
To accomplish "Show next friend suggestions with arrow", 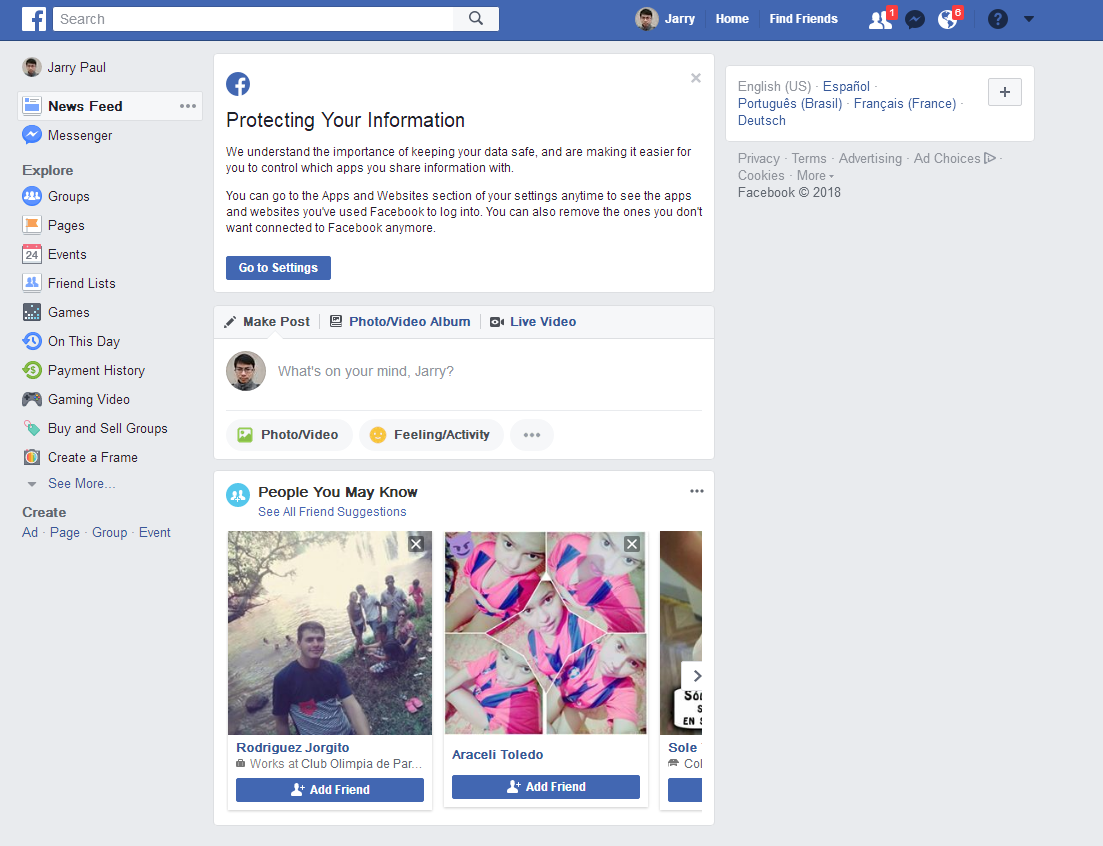I will (693, 676).
